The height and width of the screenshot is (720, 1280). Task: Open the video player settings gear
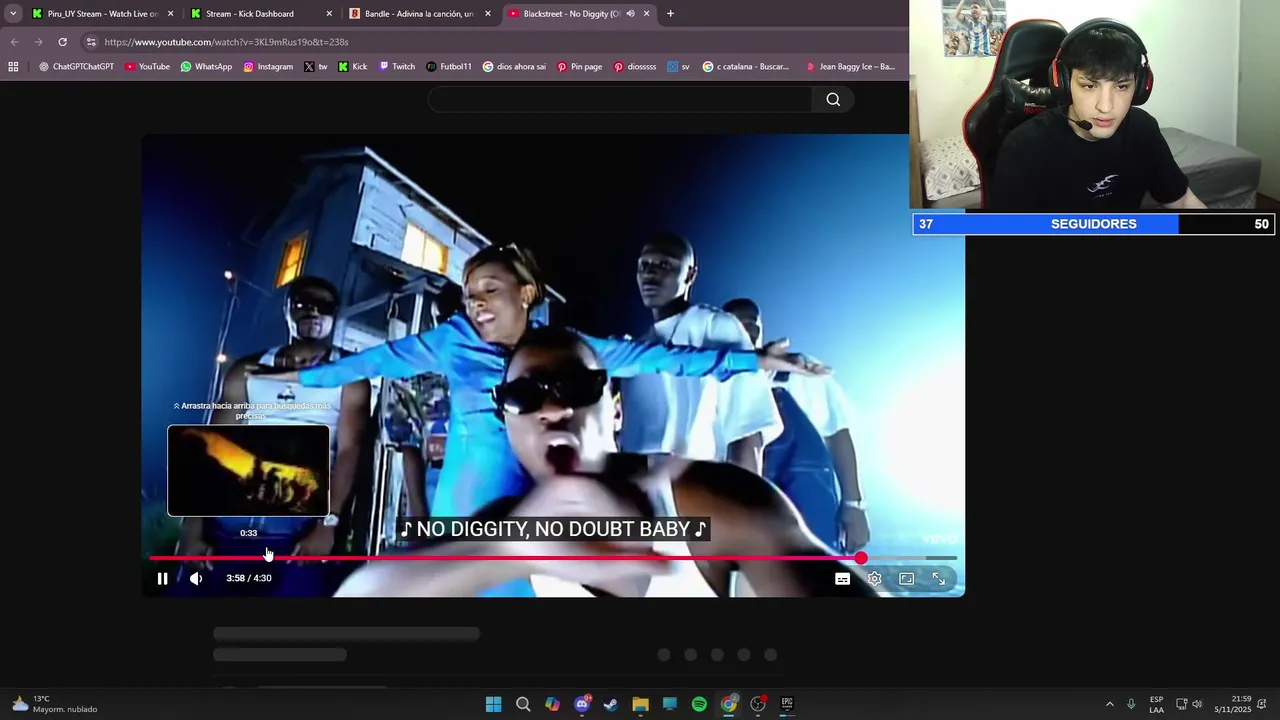874,579
